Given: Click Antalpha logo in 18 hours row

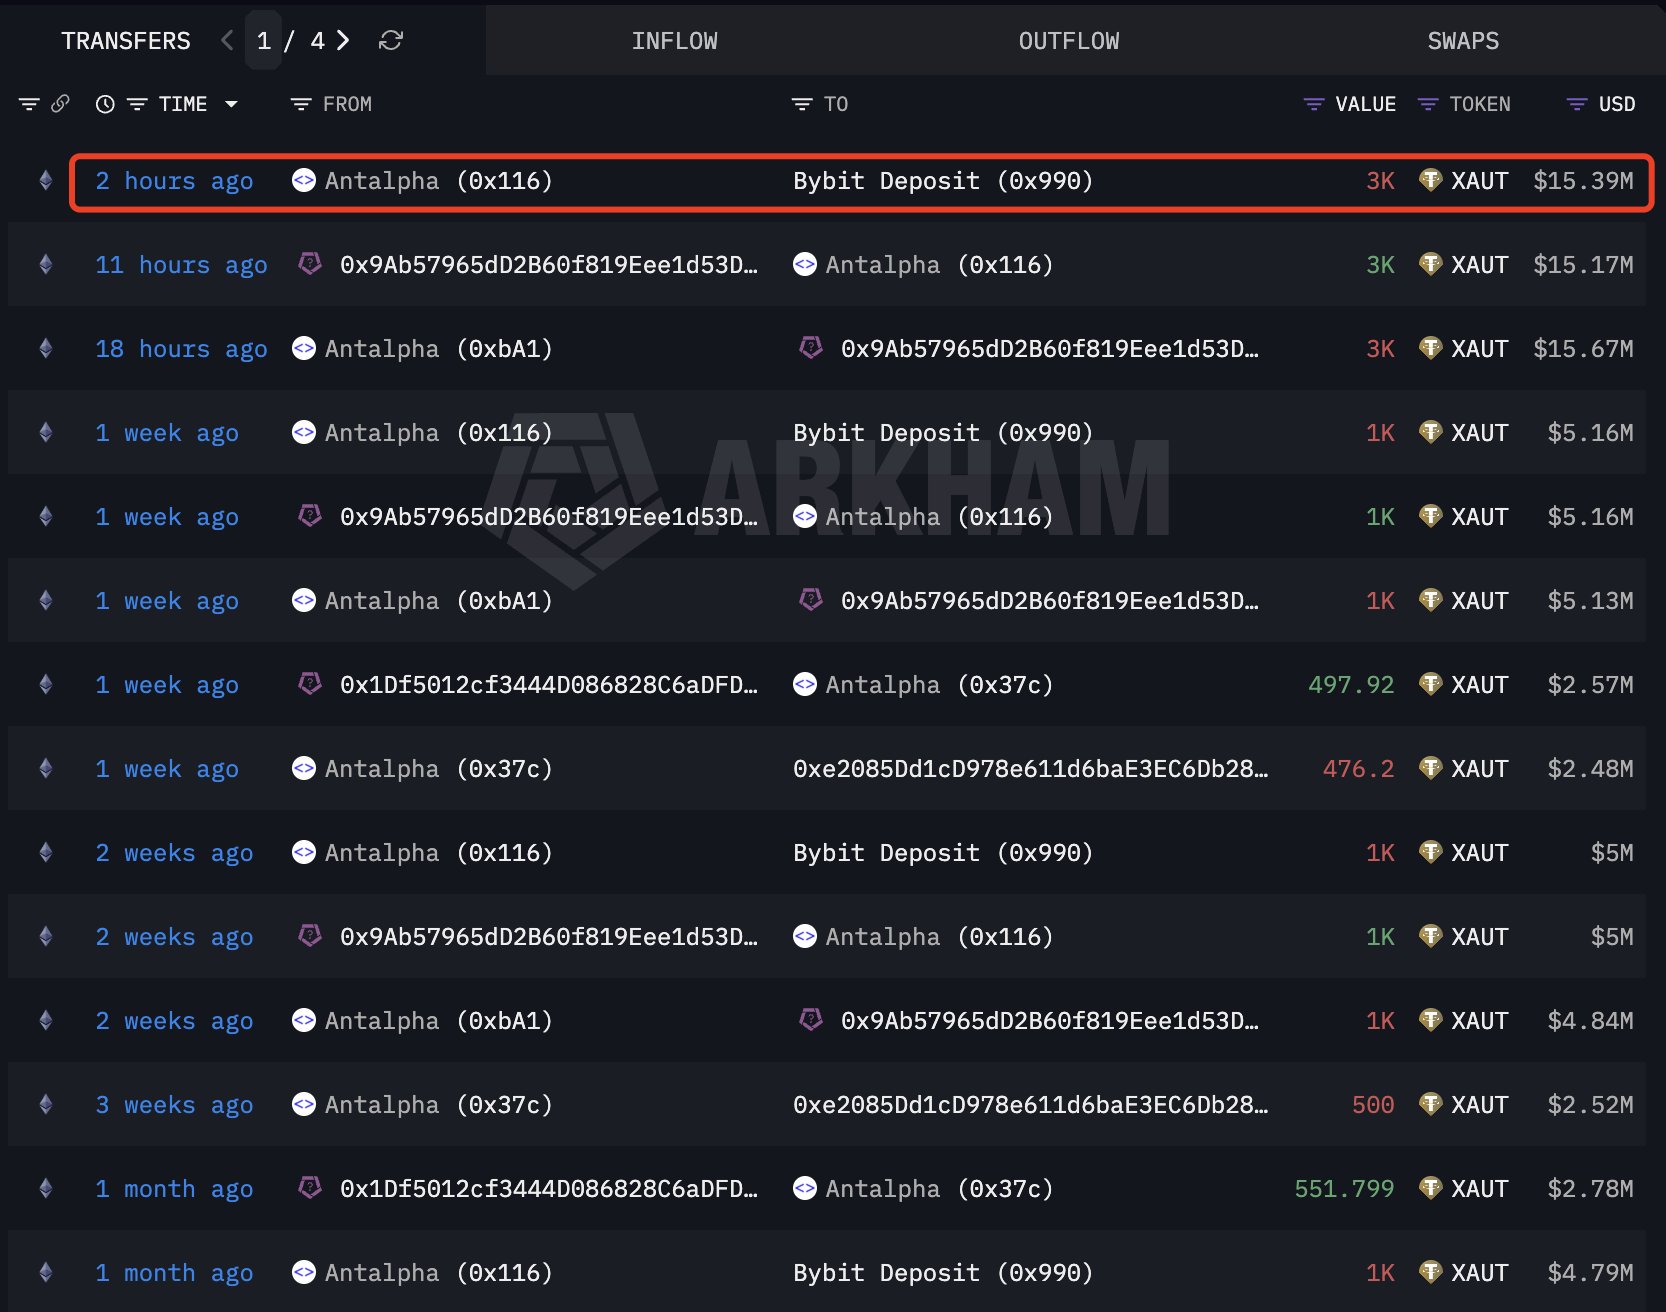Looking at the screenshot, I should point(304,349).
